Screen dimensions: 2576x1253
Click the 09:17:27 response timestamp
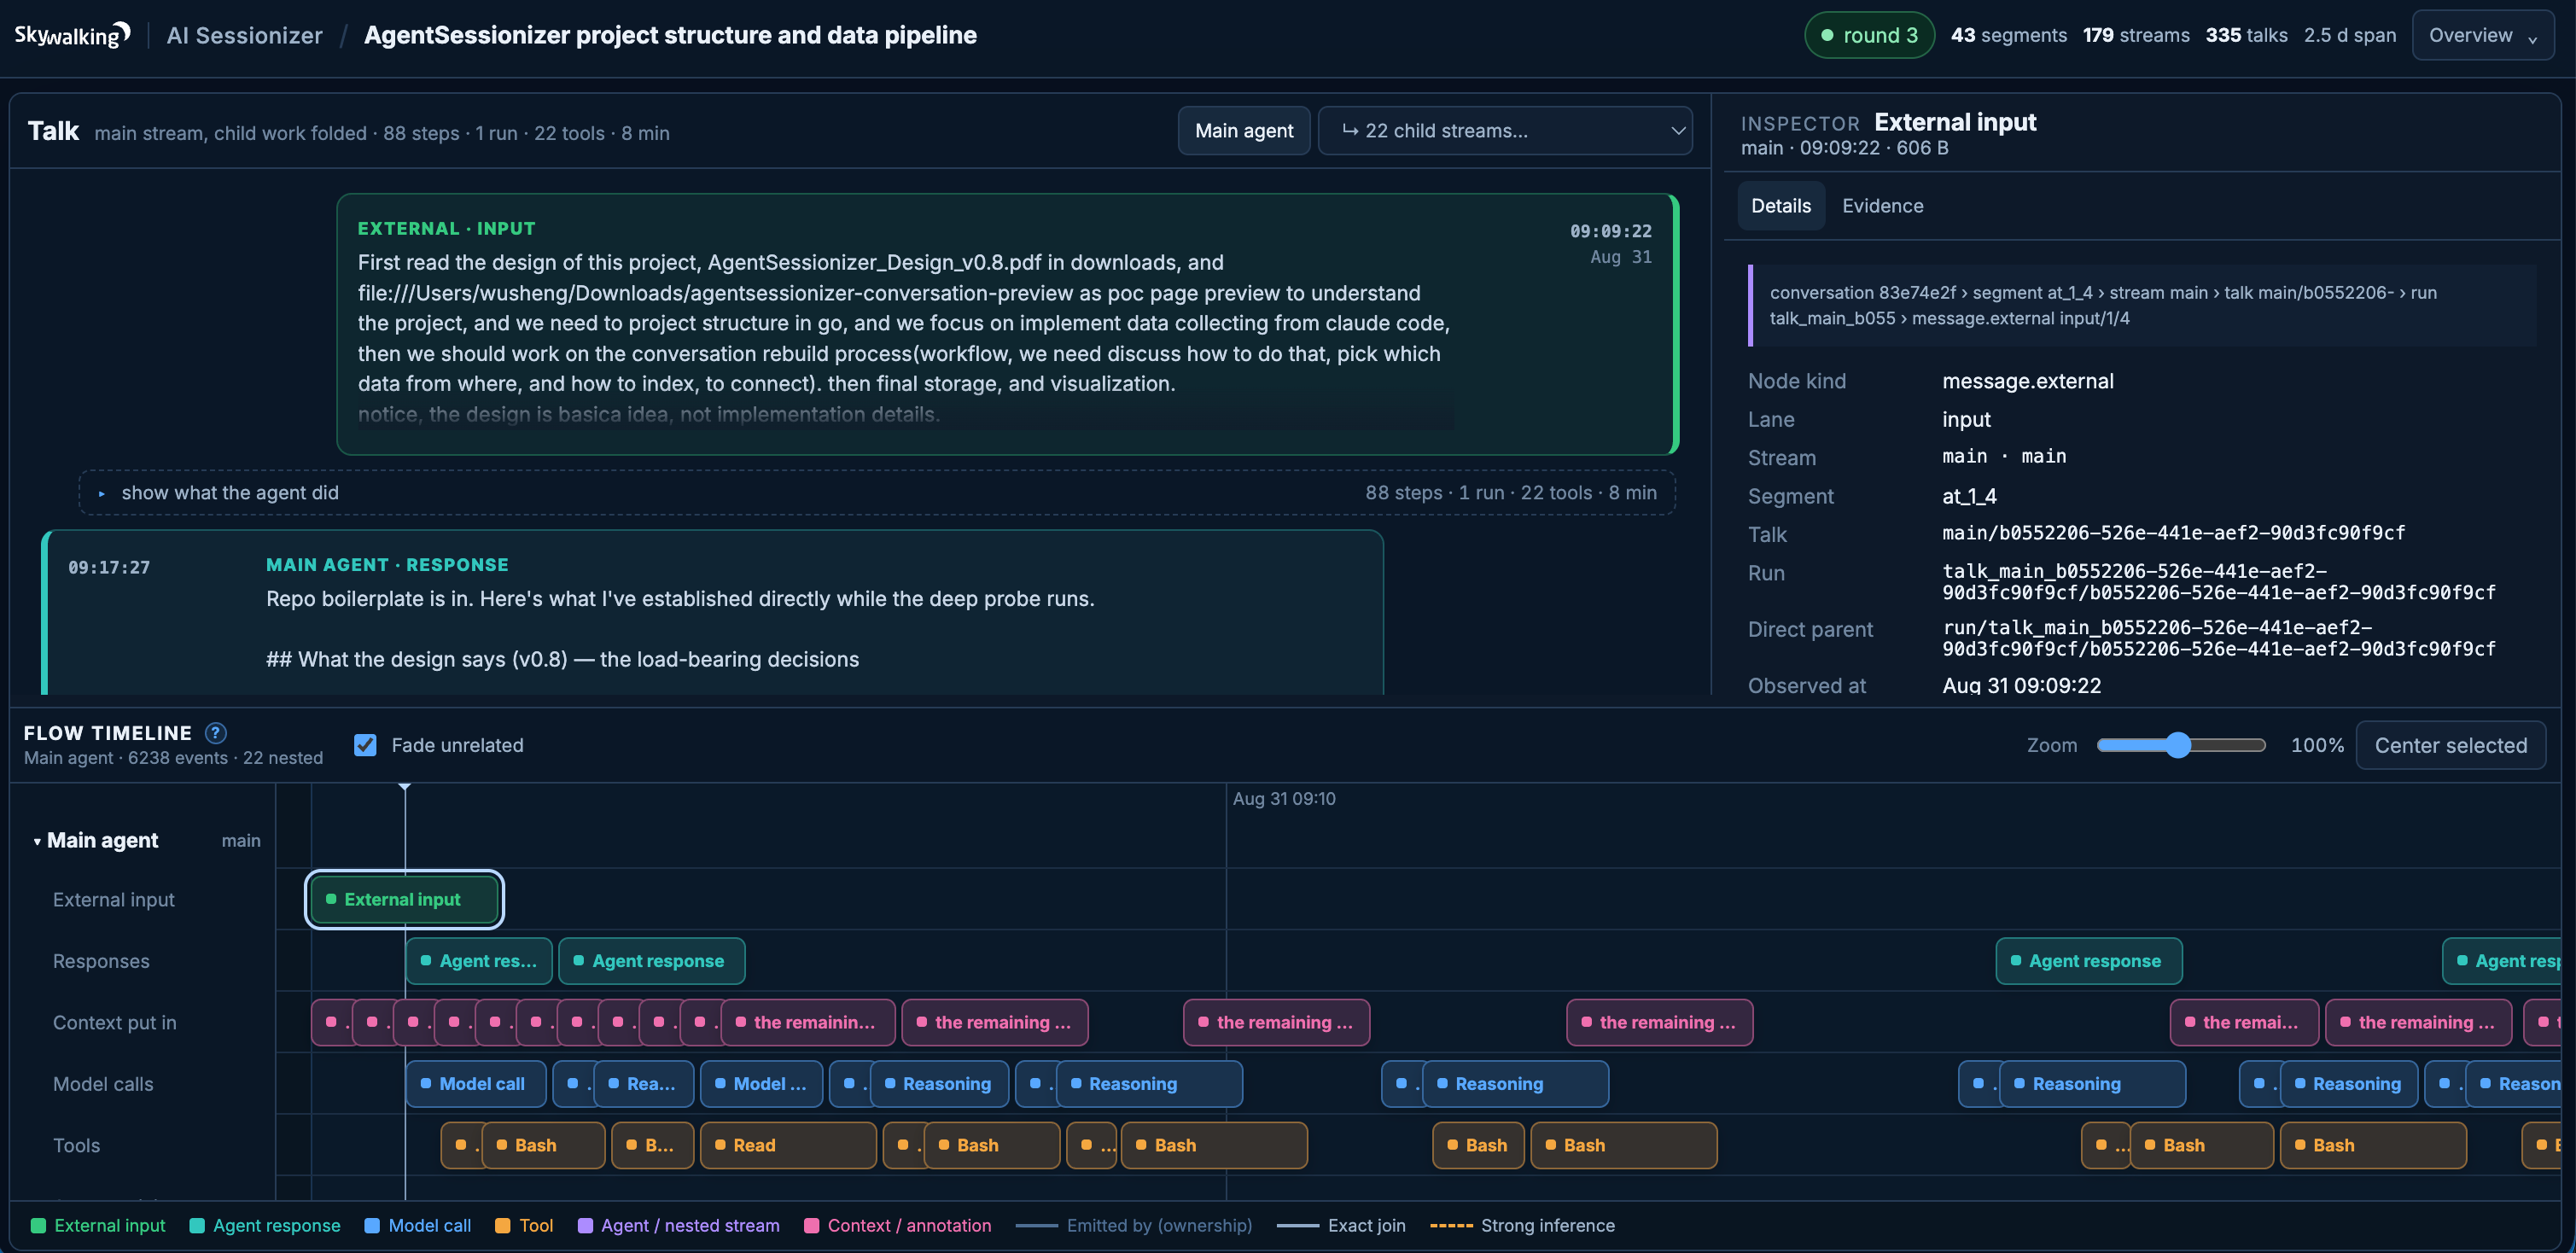coord(109,567)
